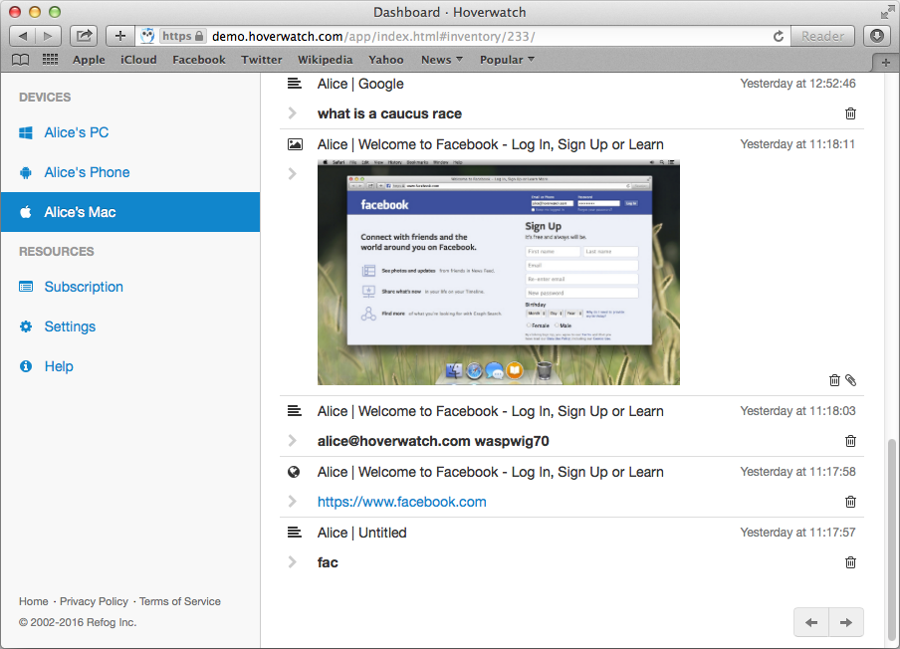Viewport: 900px width, 649px height.
Task: Go to next page of log entries
Action: (846, 622)
